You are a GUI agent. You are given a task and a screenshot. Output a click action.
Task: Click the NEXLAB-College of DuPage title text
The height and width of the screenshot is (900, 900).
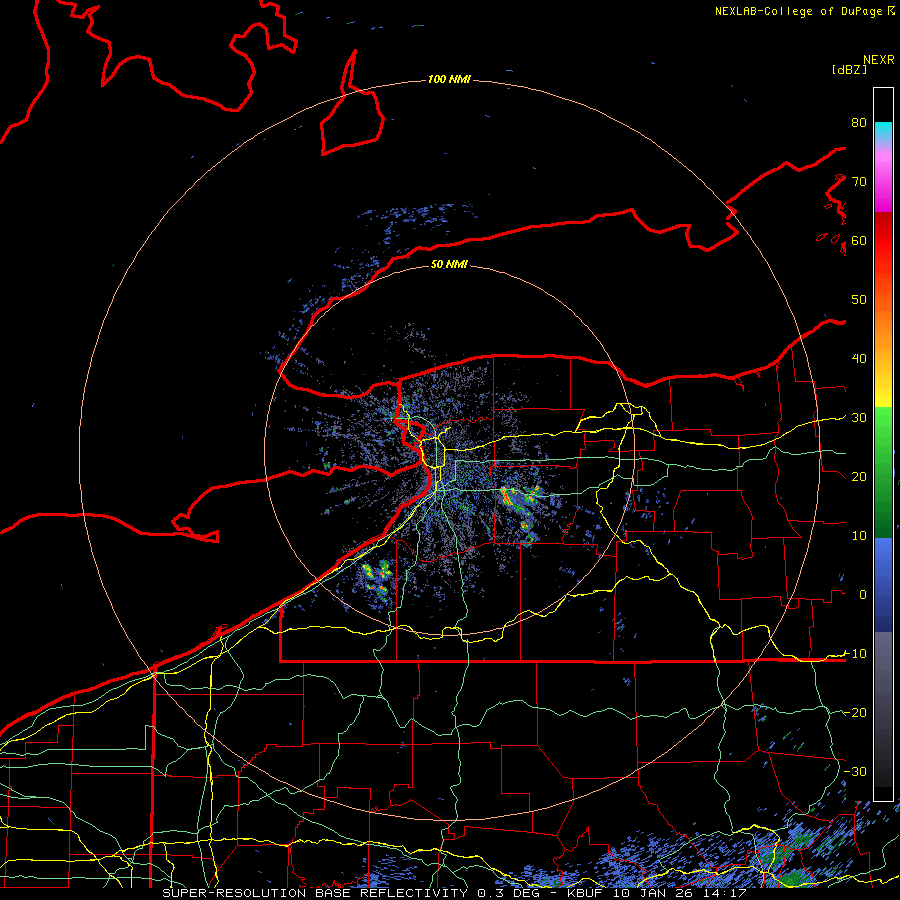[800, 11]
